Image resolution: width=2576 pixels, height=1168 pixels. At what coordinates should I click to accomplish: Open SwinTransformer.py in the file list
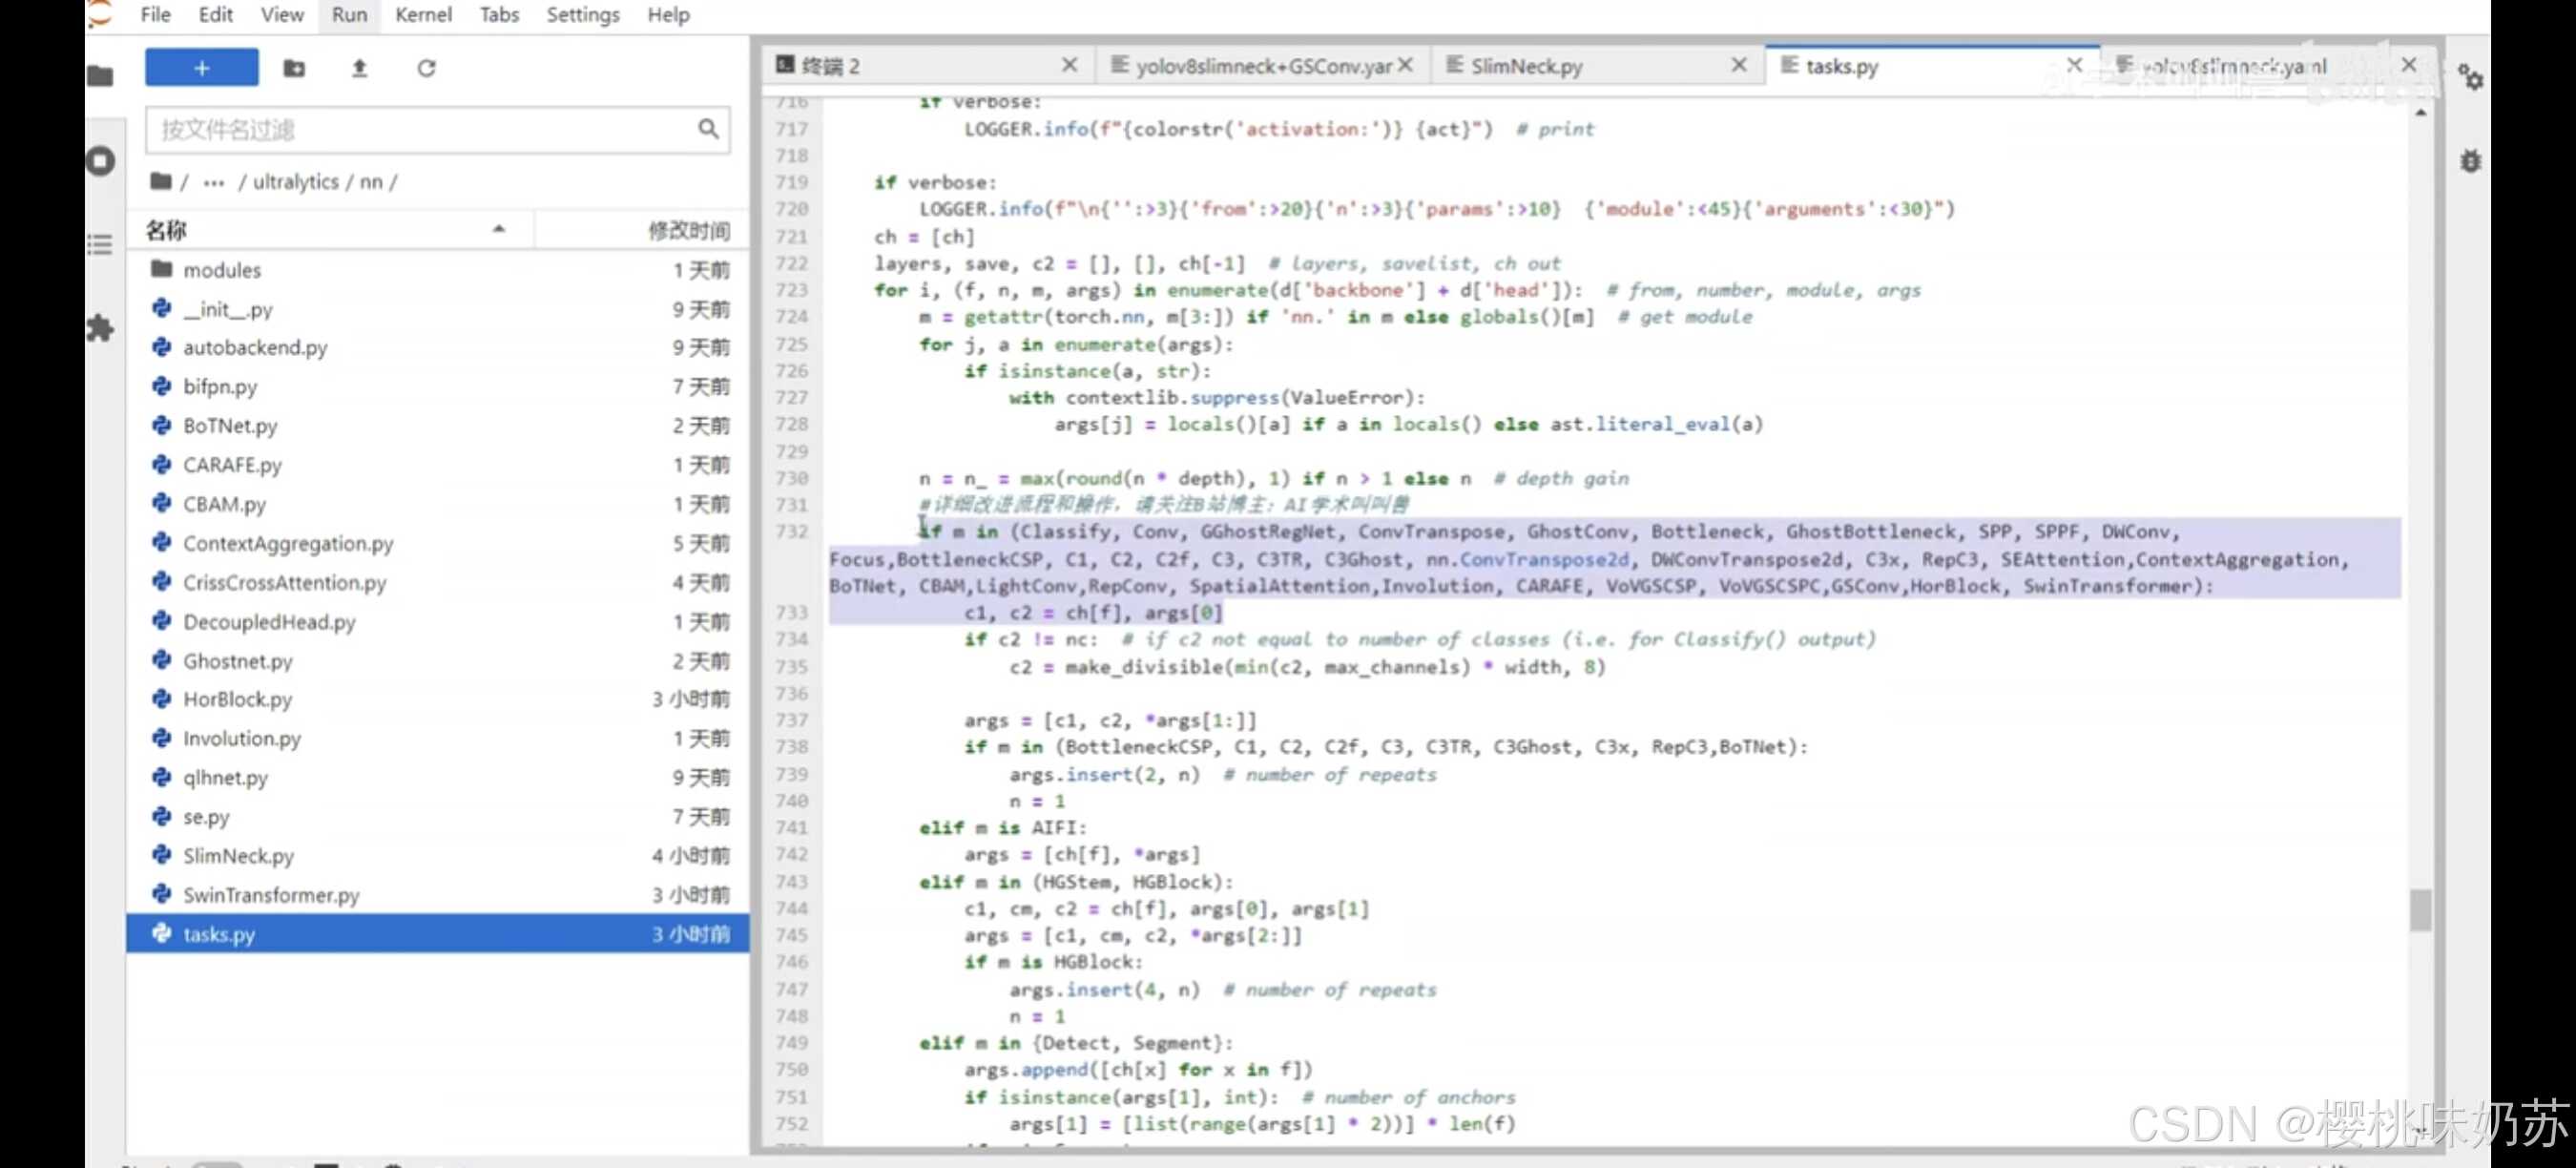[270, 895]
